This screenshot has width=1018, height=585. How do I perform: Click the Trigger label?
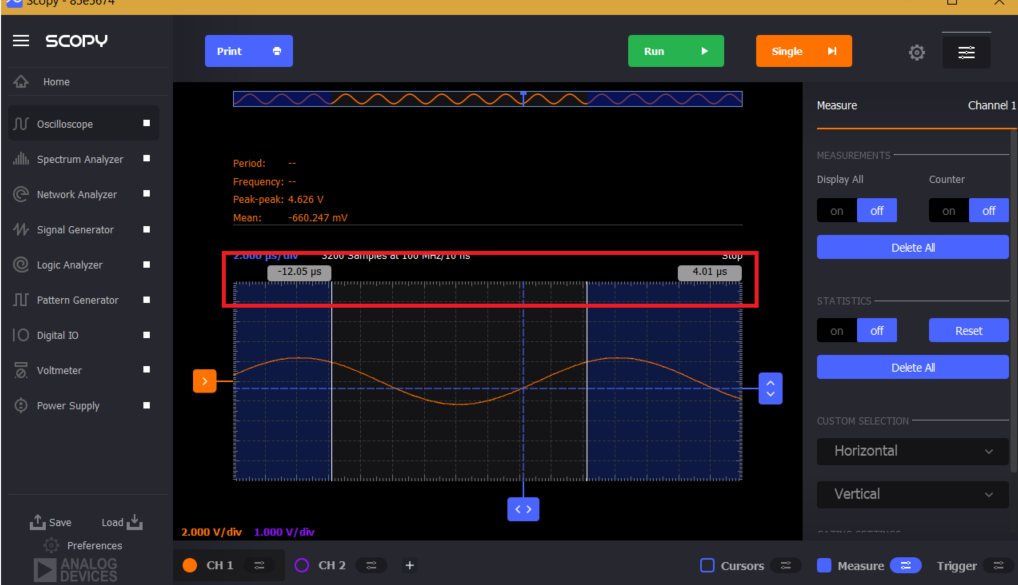[x=956, y=566]
